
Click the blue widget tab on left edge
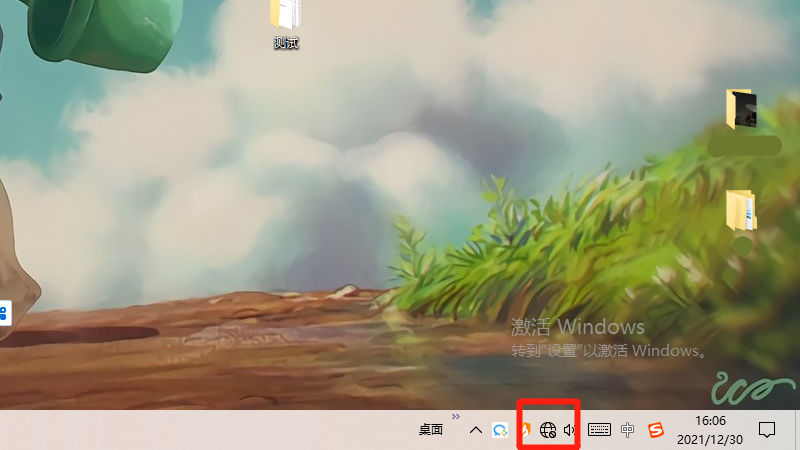[x=4, y=313]
